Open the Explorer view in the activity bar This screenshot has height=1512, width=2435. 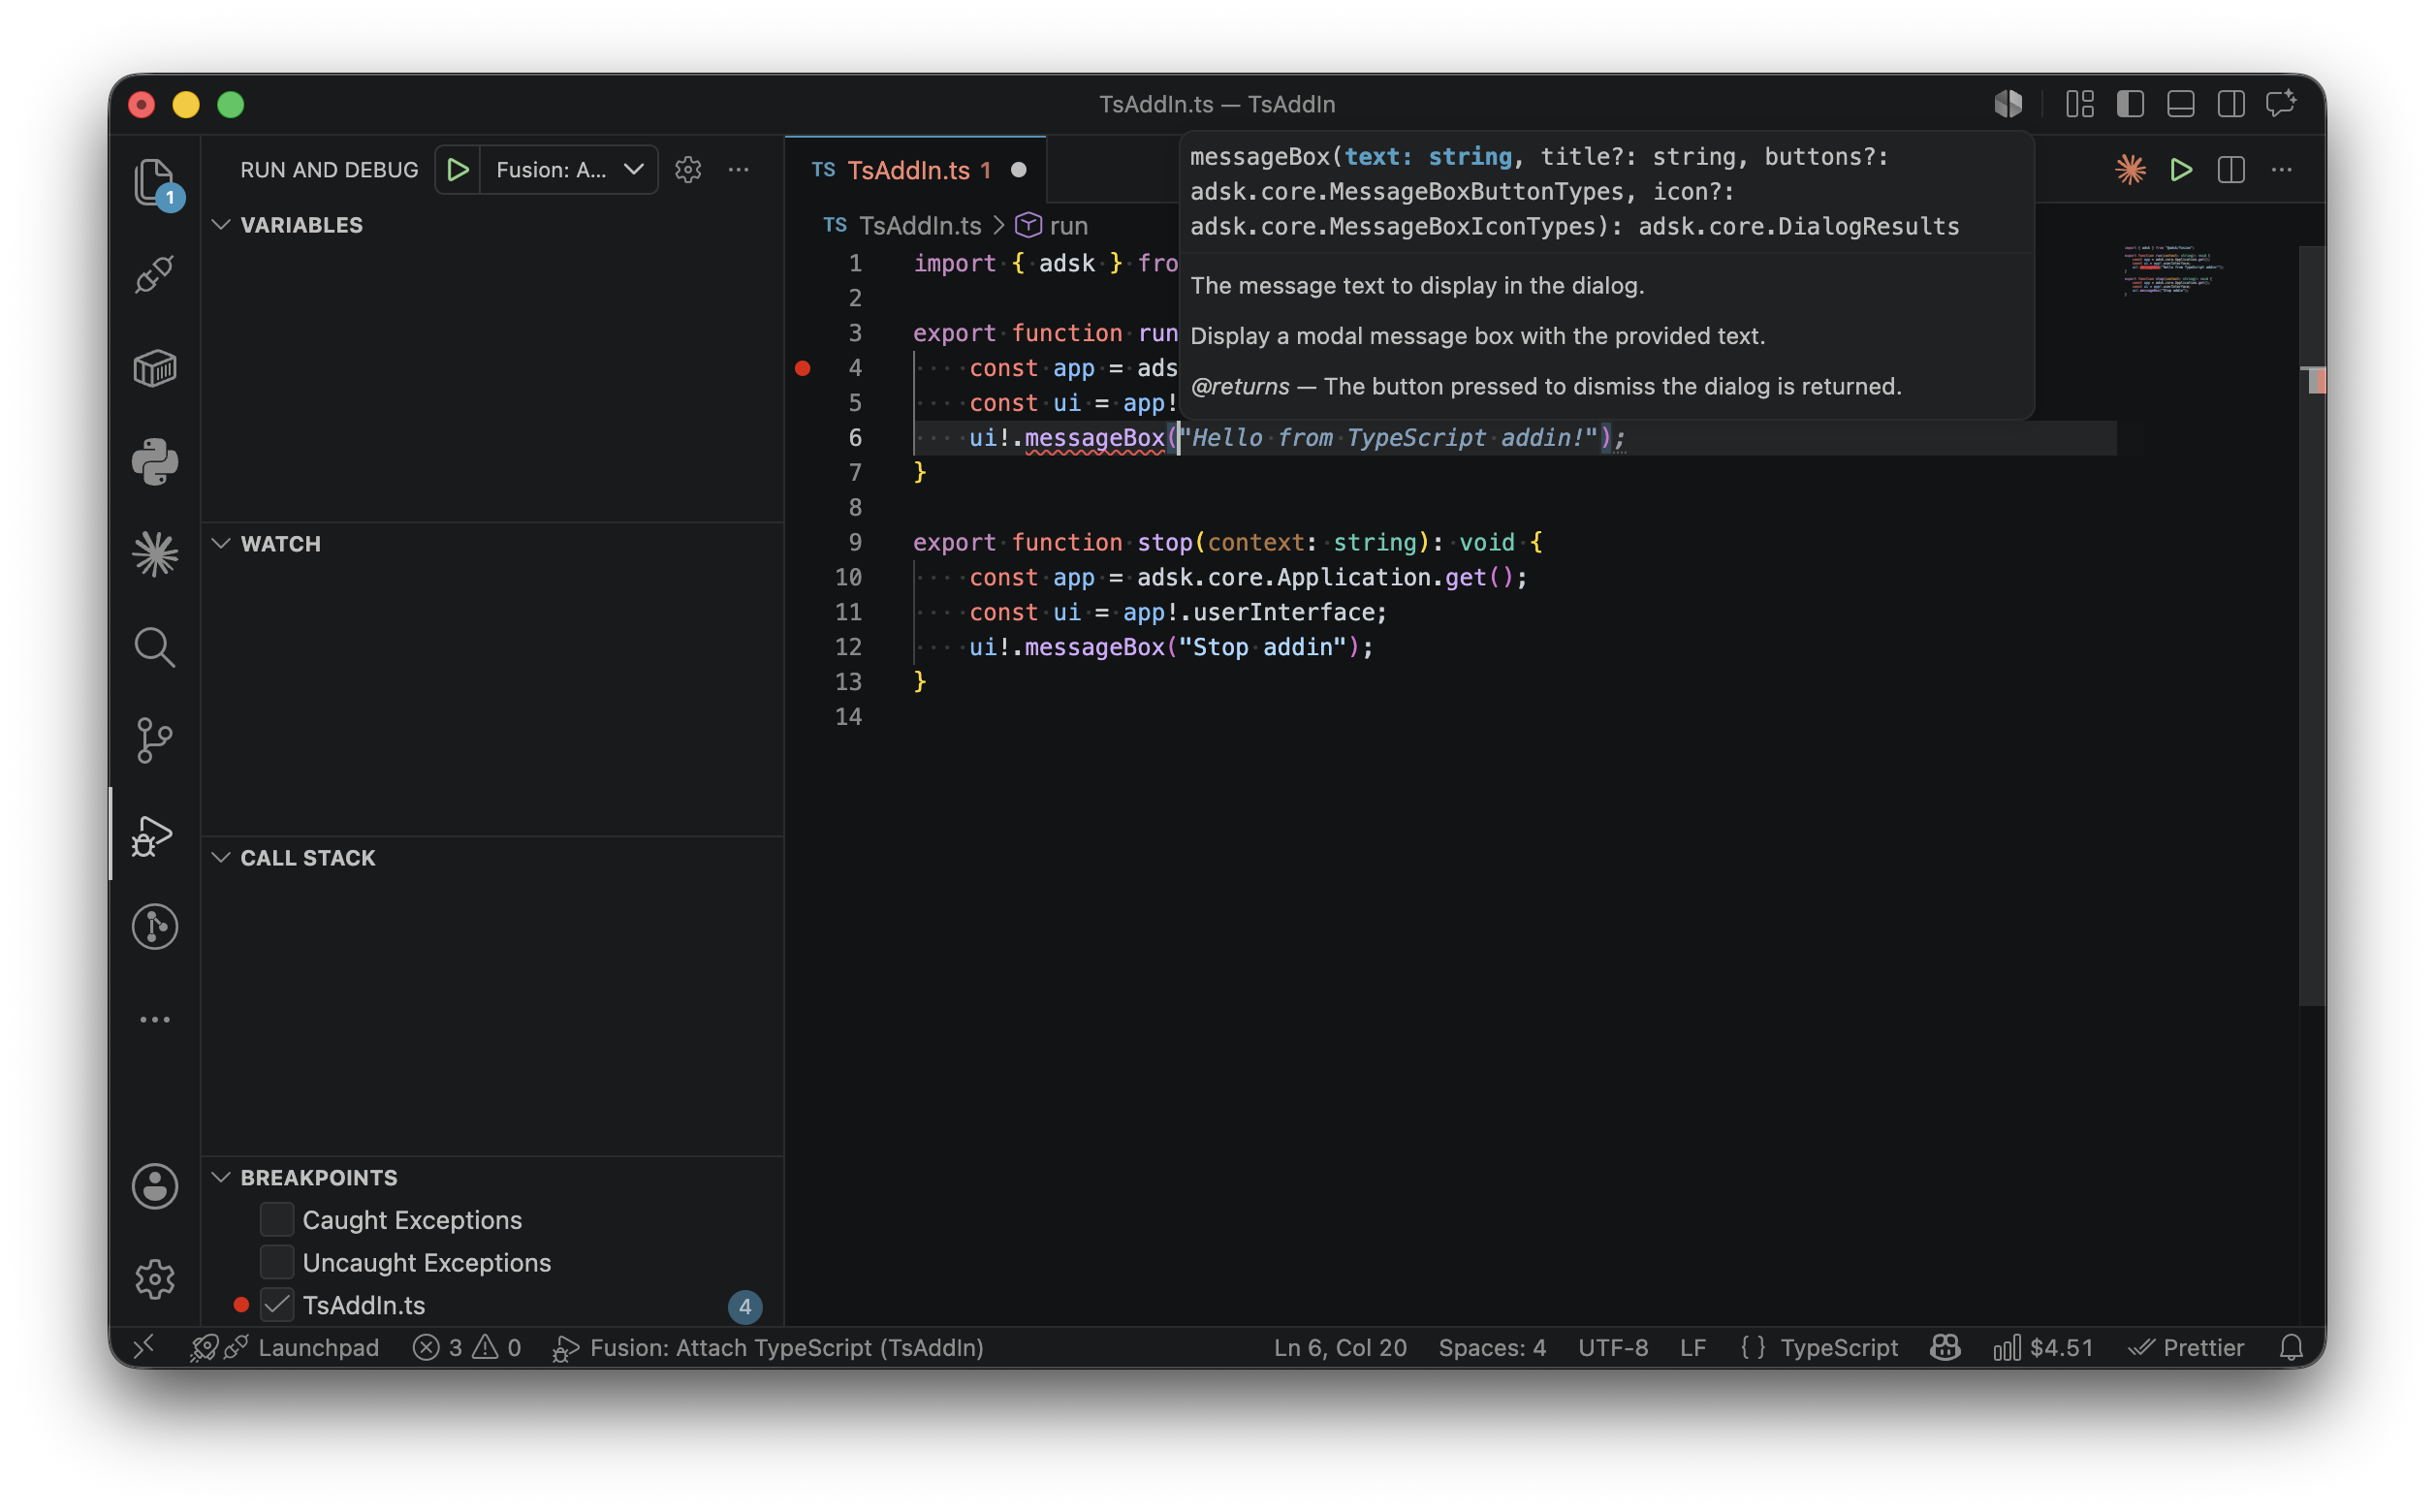click(x=155, y=184)
